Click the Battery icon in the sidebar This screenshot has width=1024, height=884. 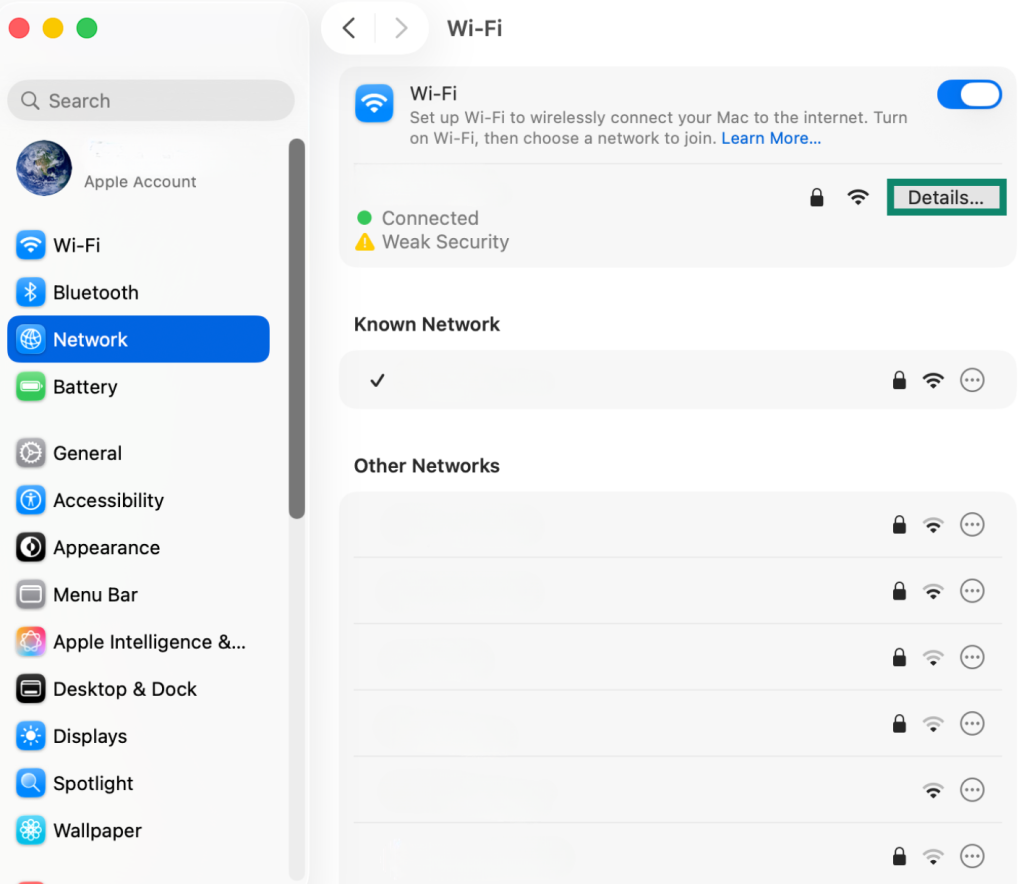[x=30, y=387]
